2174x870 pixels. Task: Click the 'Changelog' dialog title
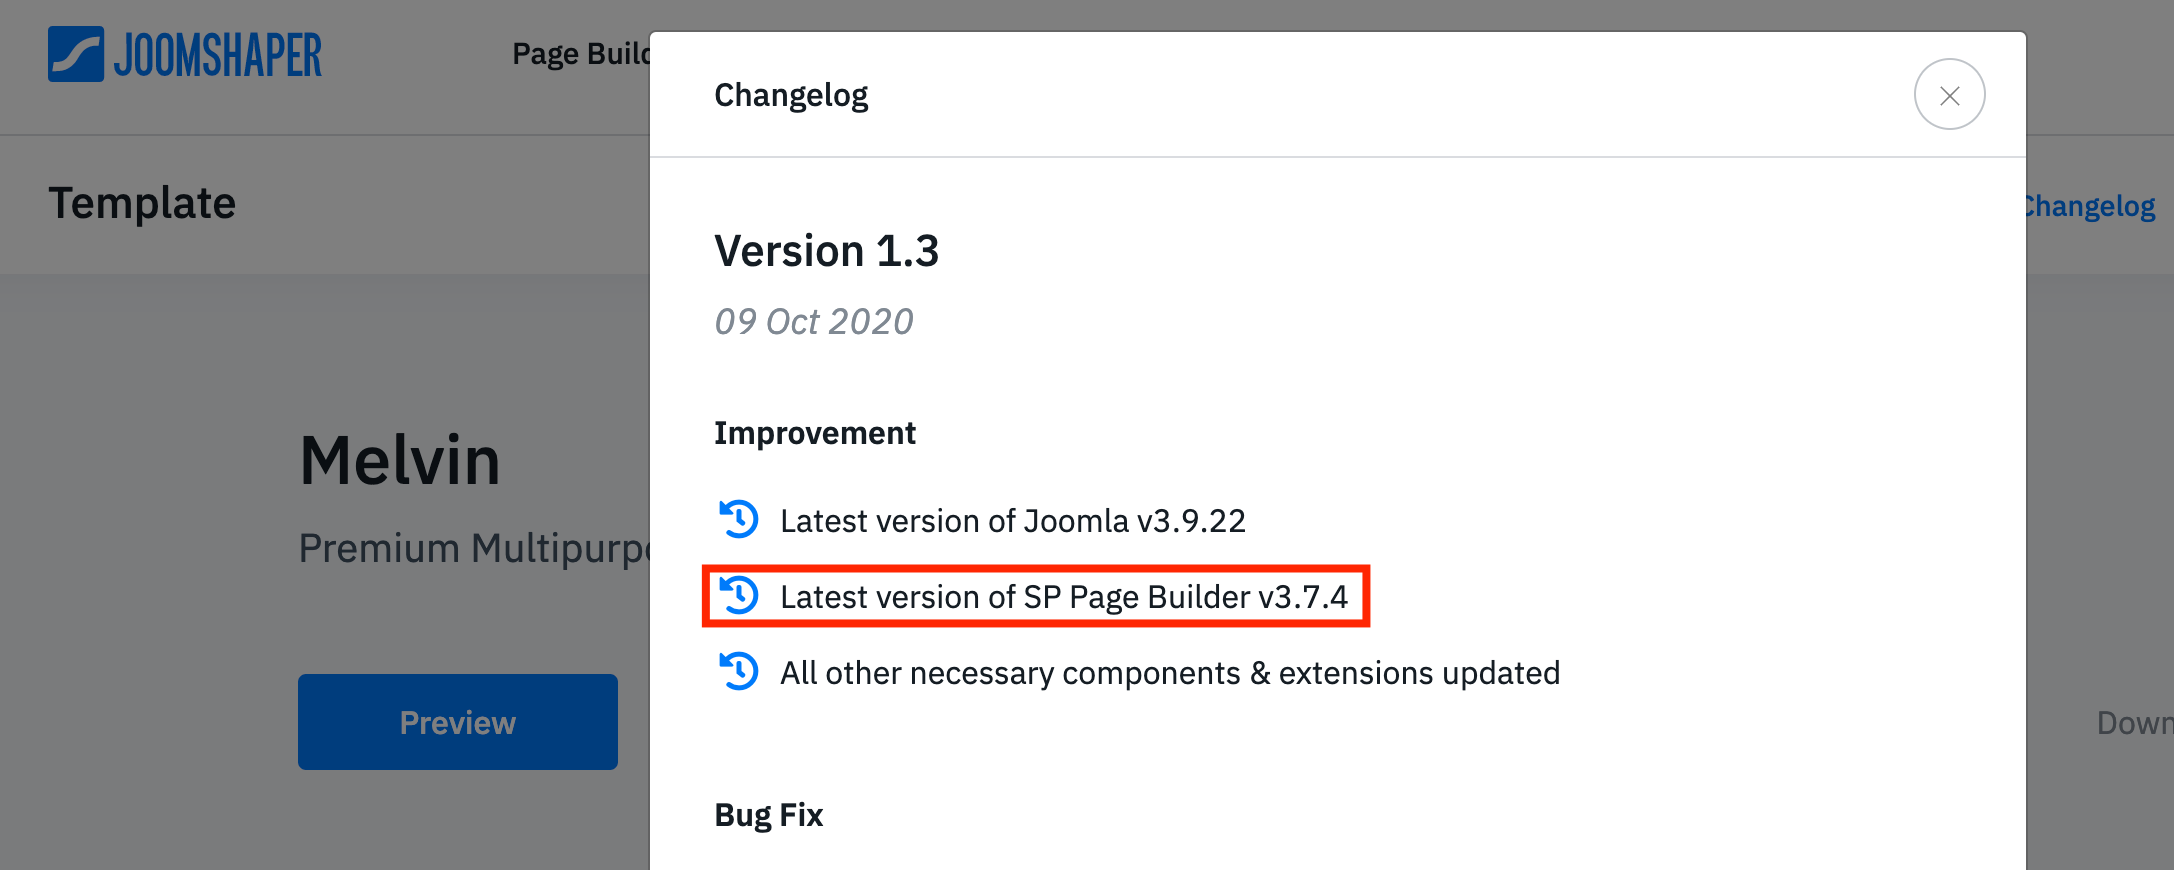790,95
